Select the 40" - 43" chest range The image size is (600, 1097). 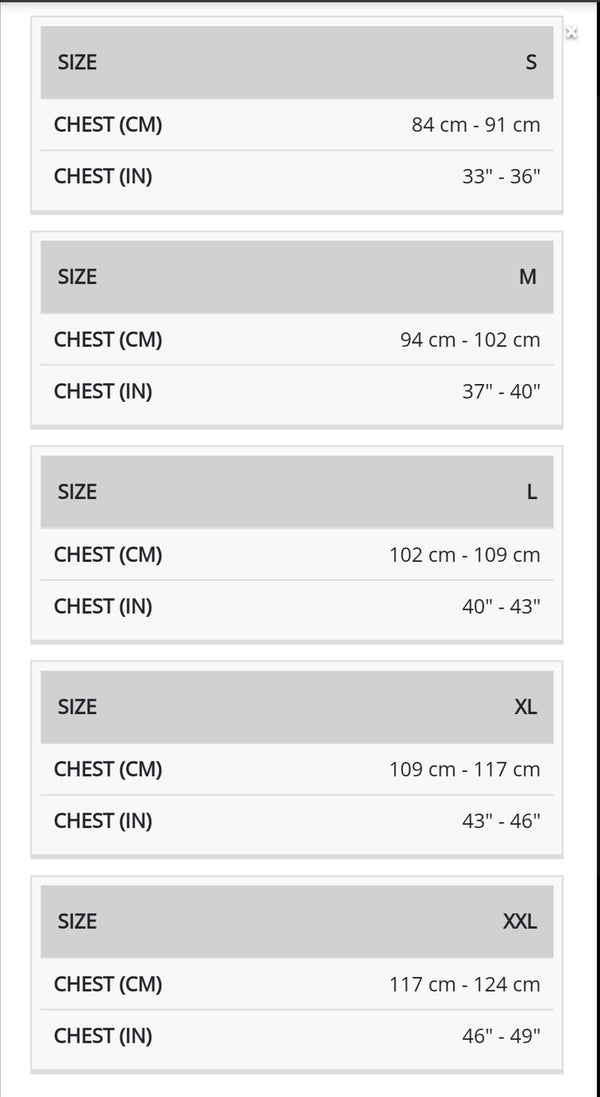tap(501, 607)
